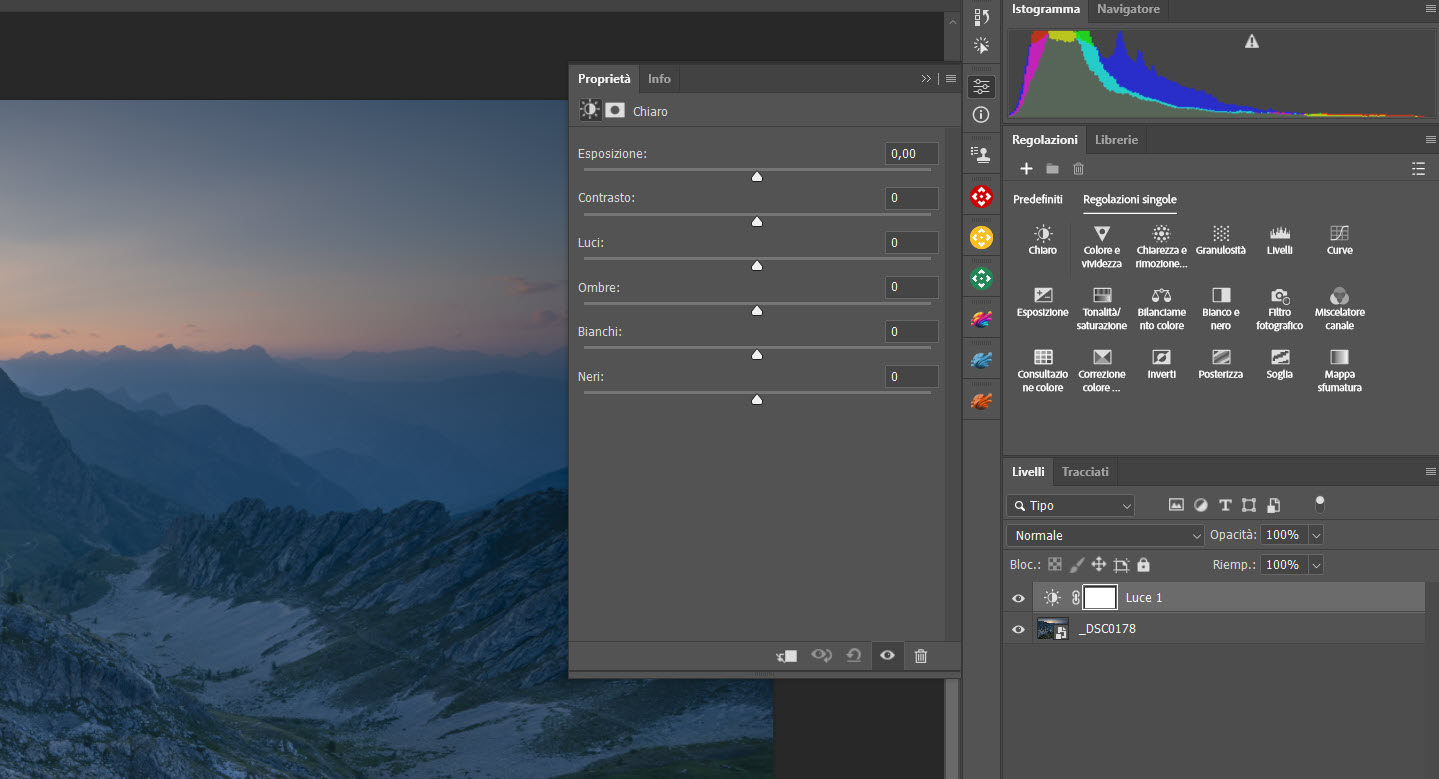Select the Predefiniti section
The height and width of the screenshot is (779, 1439).
(1038, 200)
